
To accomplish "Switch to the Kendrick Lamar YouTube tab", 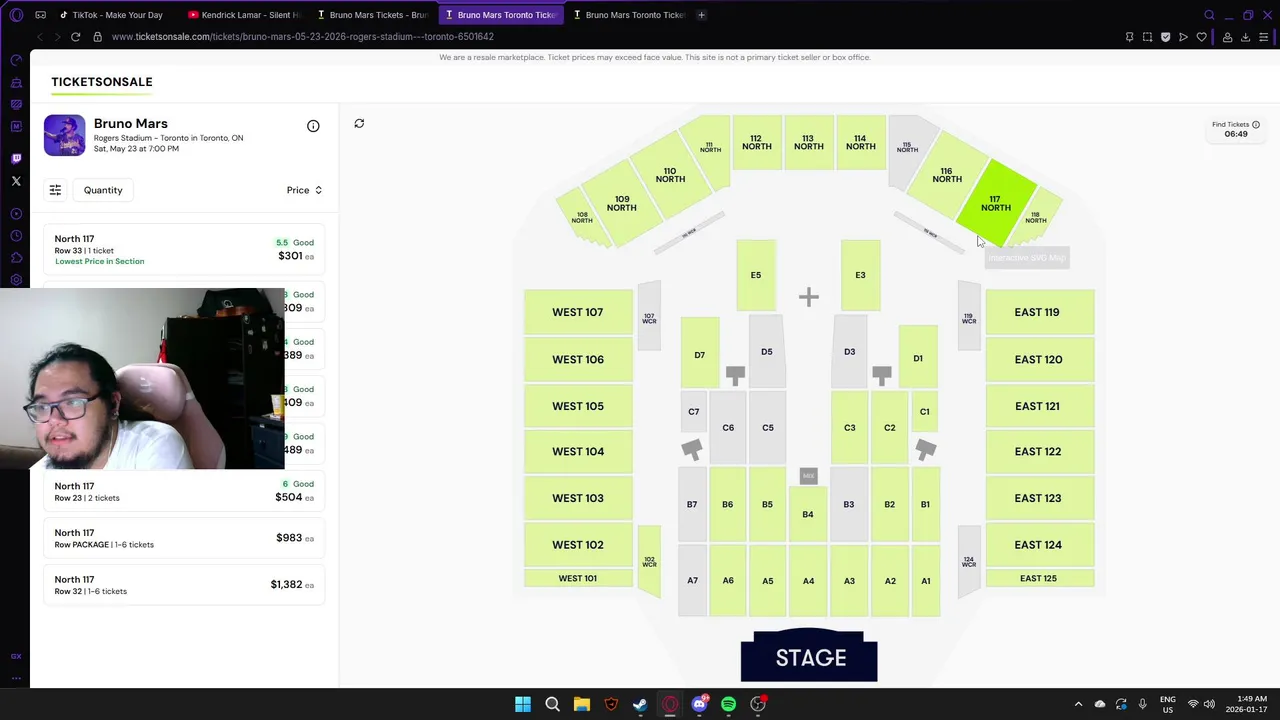I will pos(244,15).
